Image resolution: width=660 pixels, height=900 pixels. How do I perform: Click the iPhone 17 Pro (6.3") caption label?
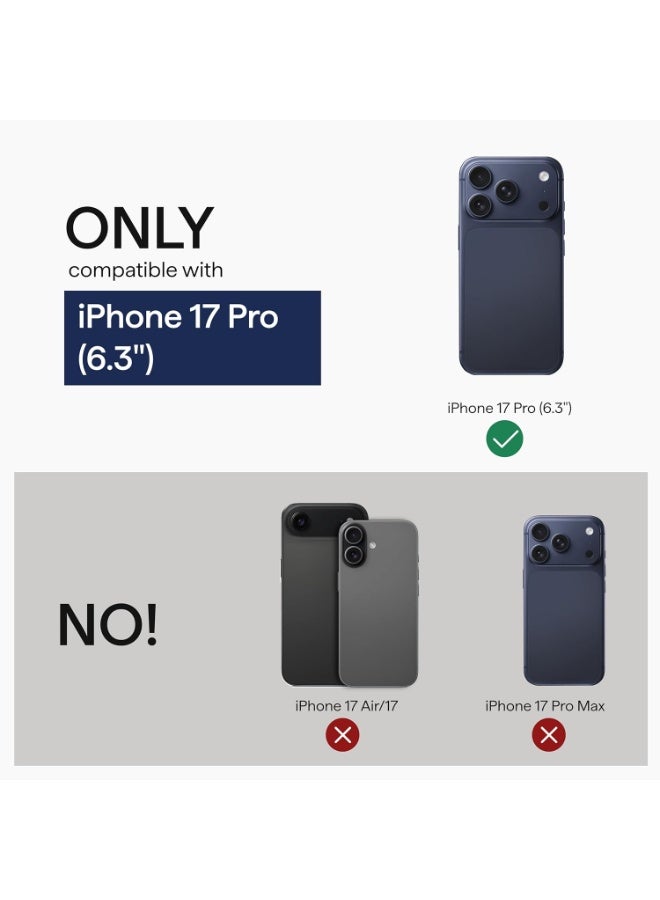click(x=510, y=408)
